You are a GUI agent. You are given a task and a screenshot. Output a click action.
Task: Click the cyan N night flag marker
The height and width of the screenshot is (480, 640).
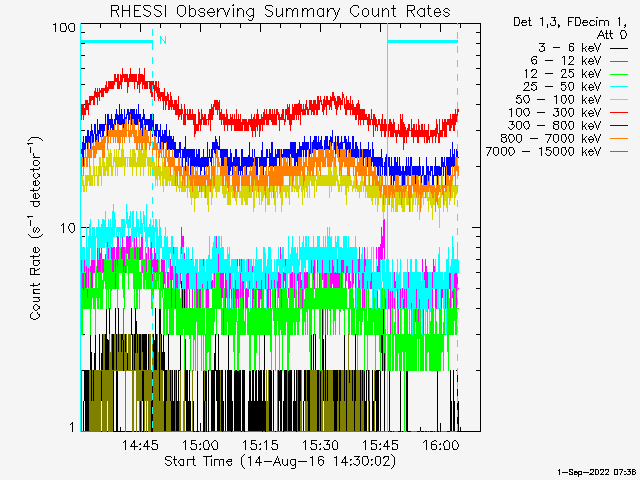(163, 40)
